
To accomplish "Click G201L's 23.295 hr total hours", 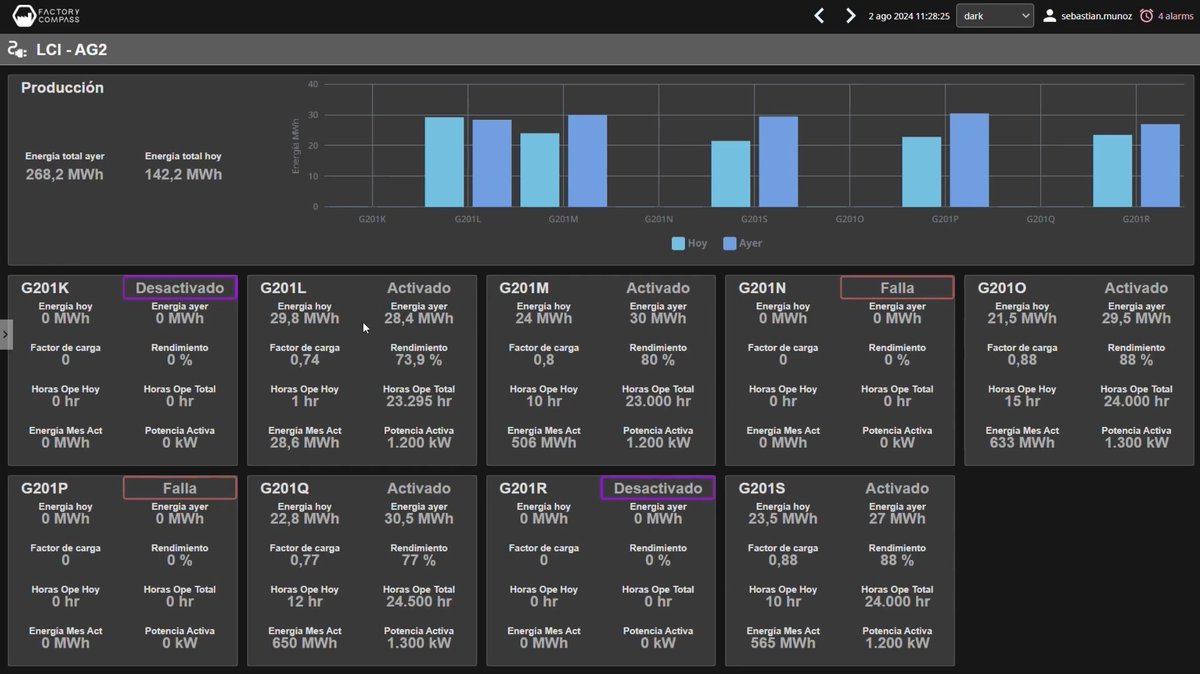I will (x=418, y=402).
